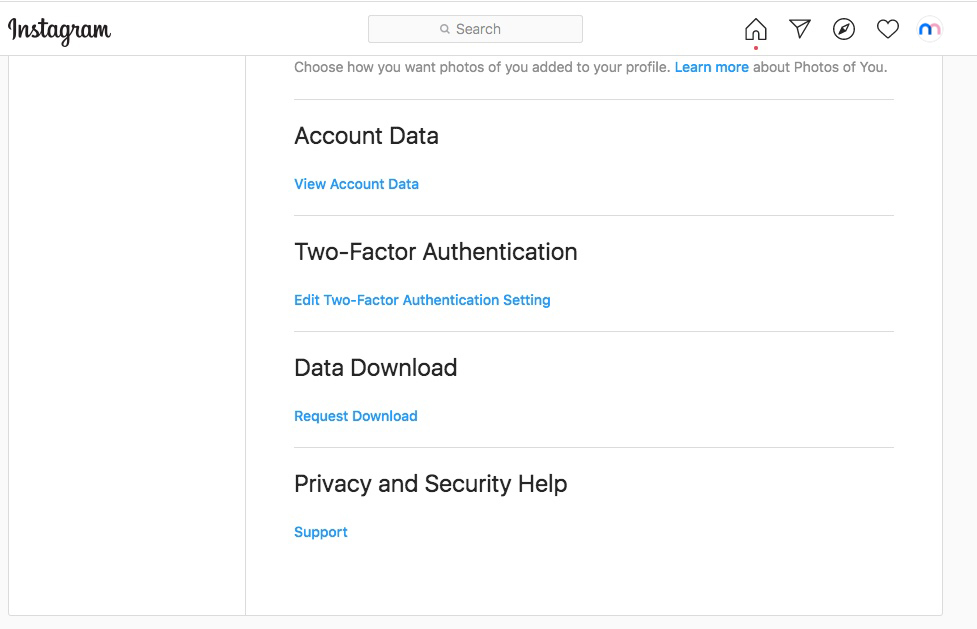Click the Data Download heading
The width and height of the screenshot is (977, 629).
[376, 368]
